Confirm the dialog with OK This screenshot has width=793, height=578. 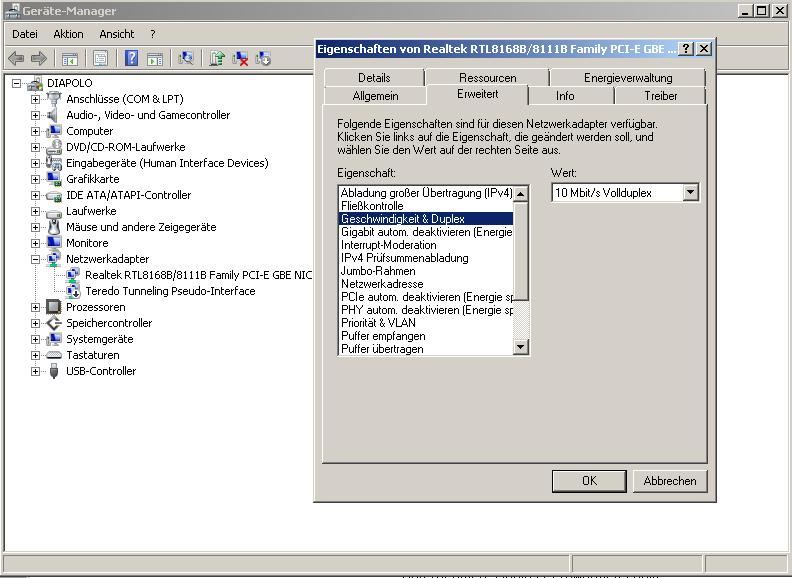click(589, 481)
